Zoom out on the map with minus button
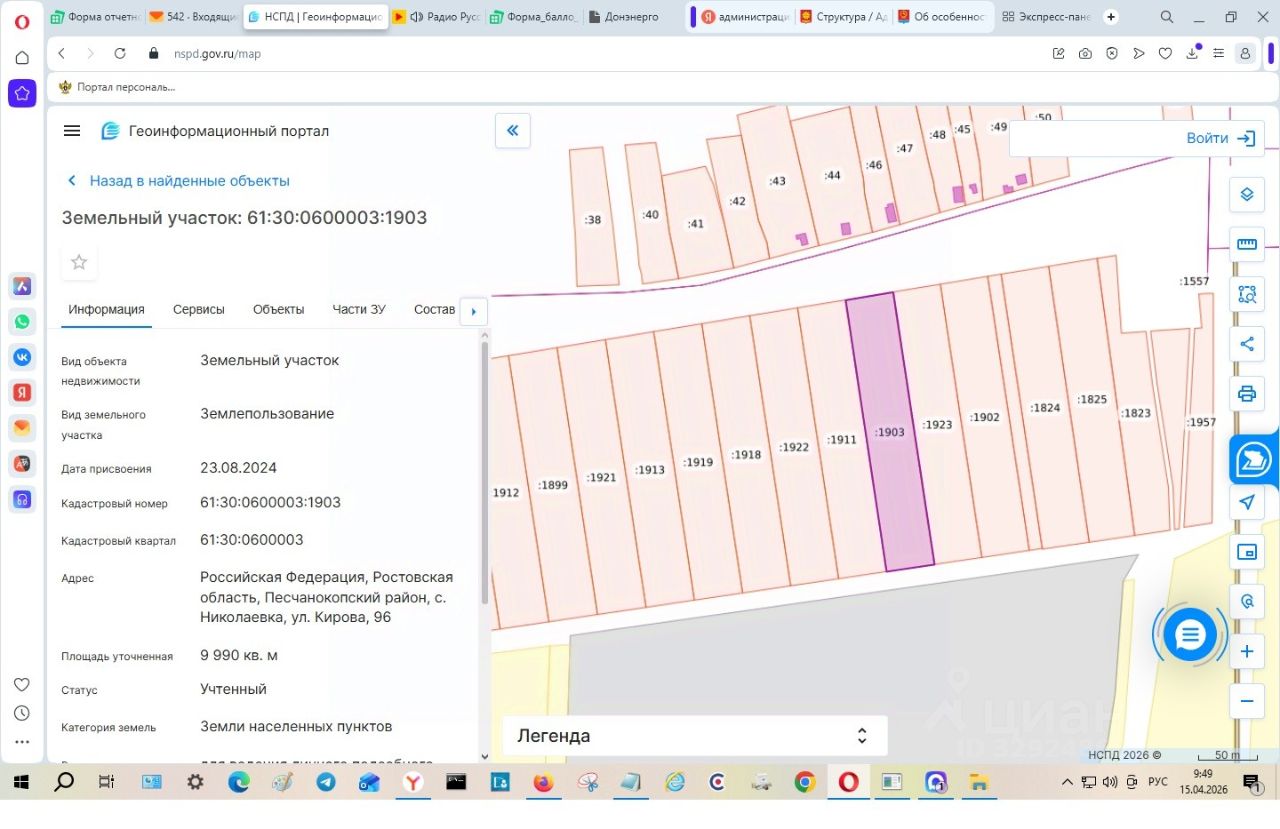 [x=1246, y=701]
